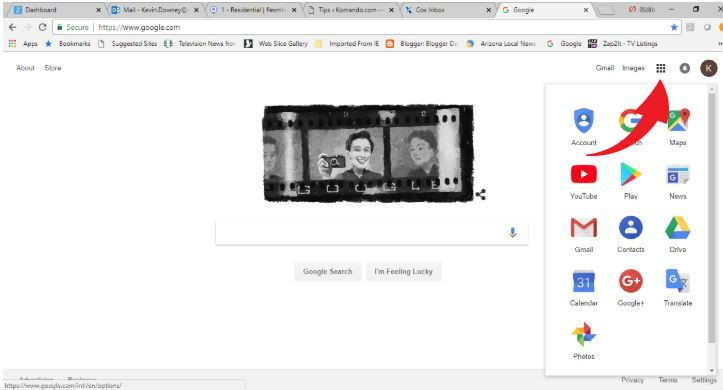The height and width of the screenshot is (390, 723).
Task: Open the Google+ app icon
Action: pyautogui.click(x=630, y=281)
